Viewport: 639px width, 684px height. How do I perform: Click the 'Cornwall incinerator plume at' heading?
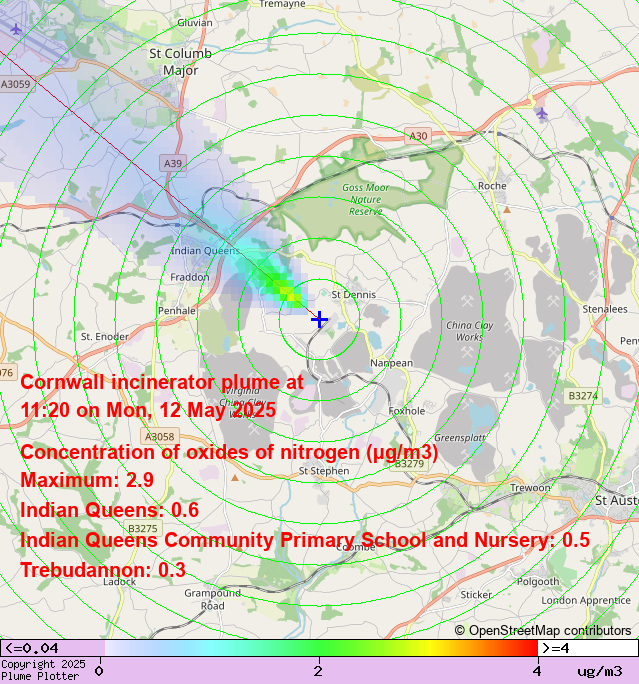[162, 383]
